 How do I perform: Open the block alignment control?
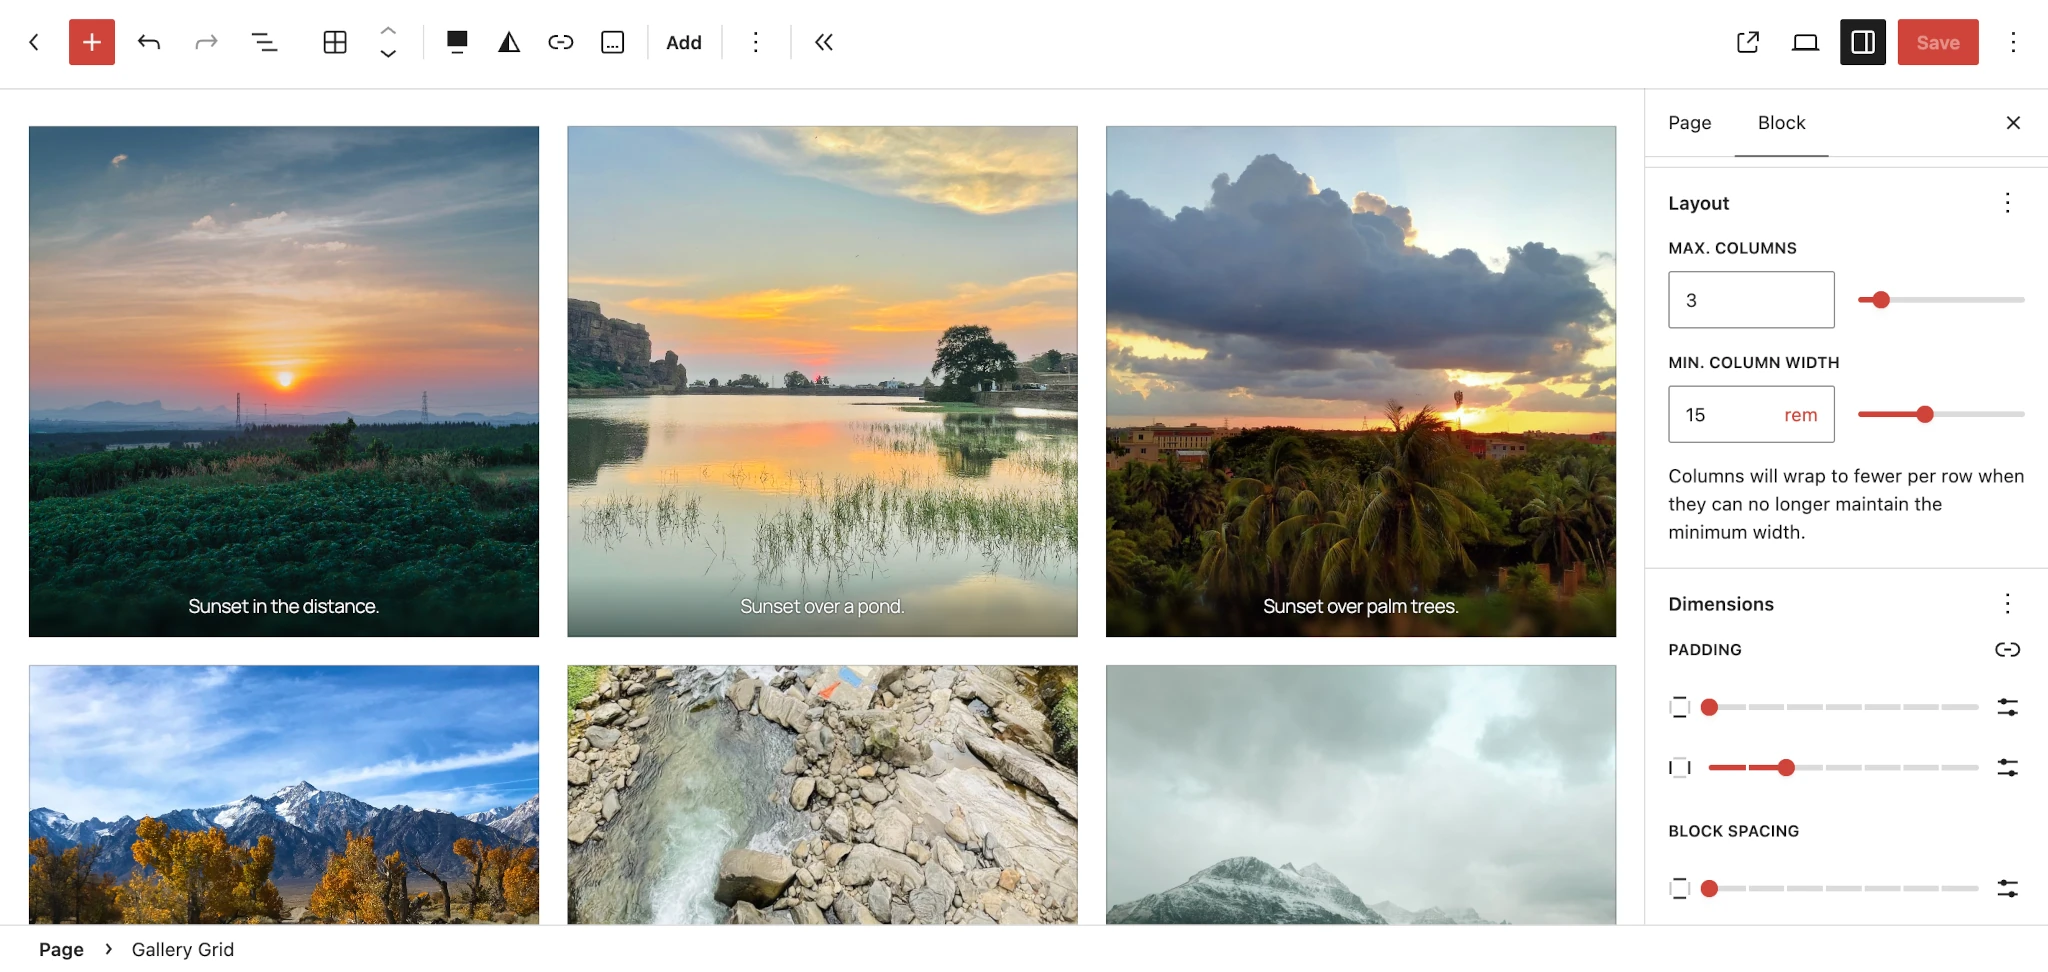[x=457, y=42]
